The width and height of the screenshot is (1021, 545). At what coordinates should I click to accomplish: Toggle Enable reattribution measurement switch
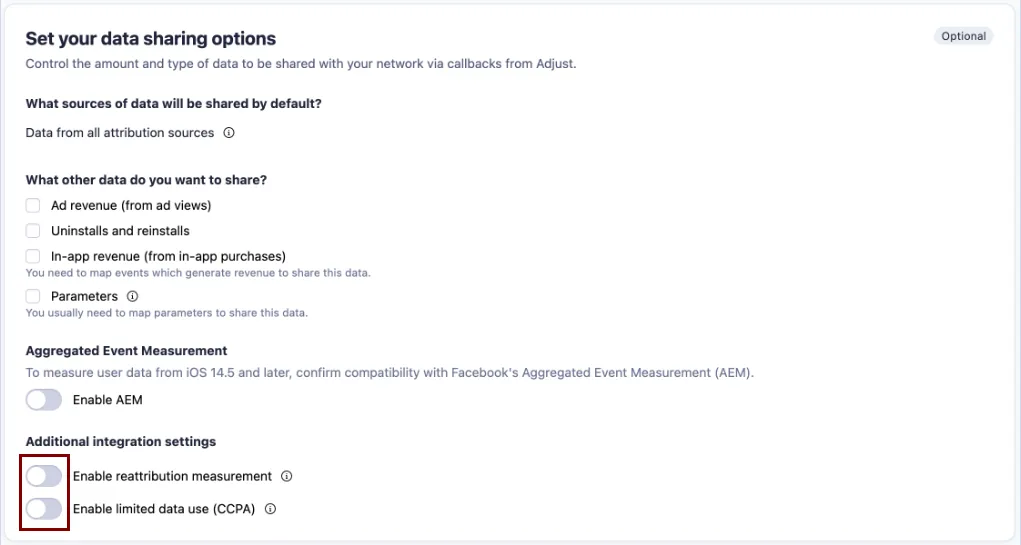click(44, 476)
